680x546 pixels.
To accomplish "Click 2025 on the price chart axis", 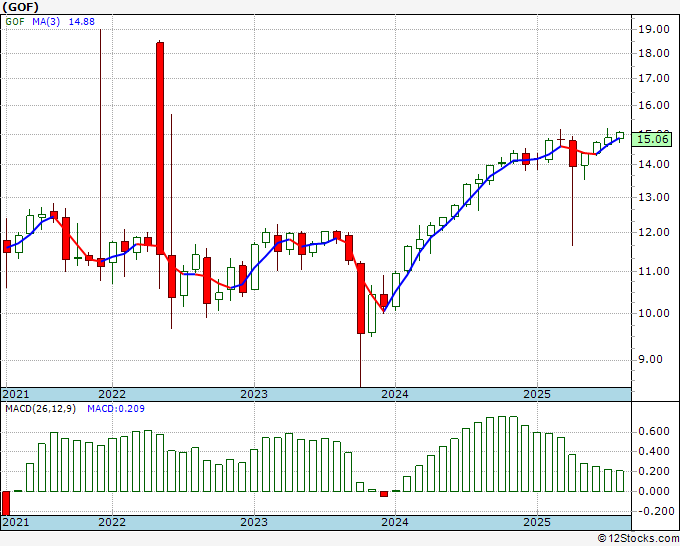I will coord(537,394).
